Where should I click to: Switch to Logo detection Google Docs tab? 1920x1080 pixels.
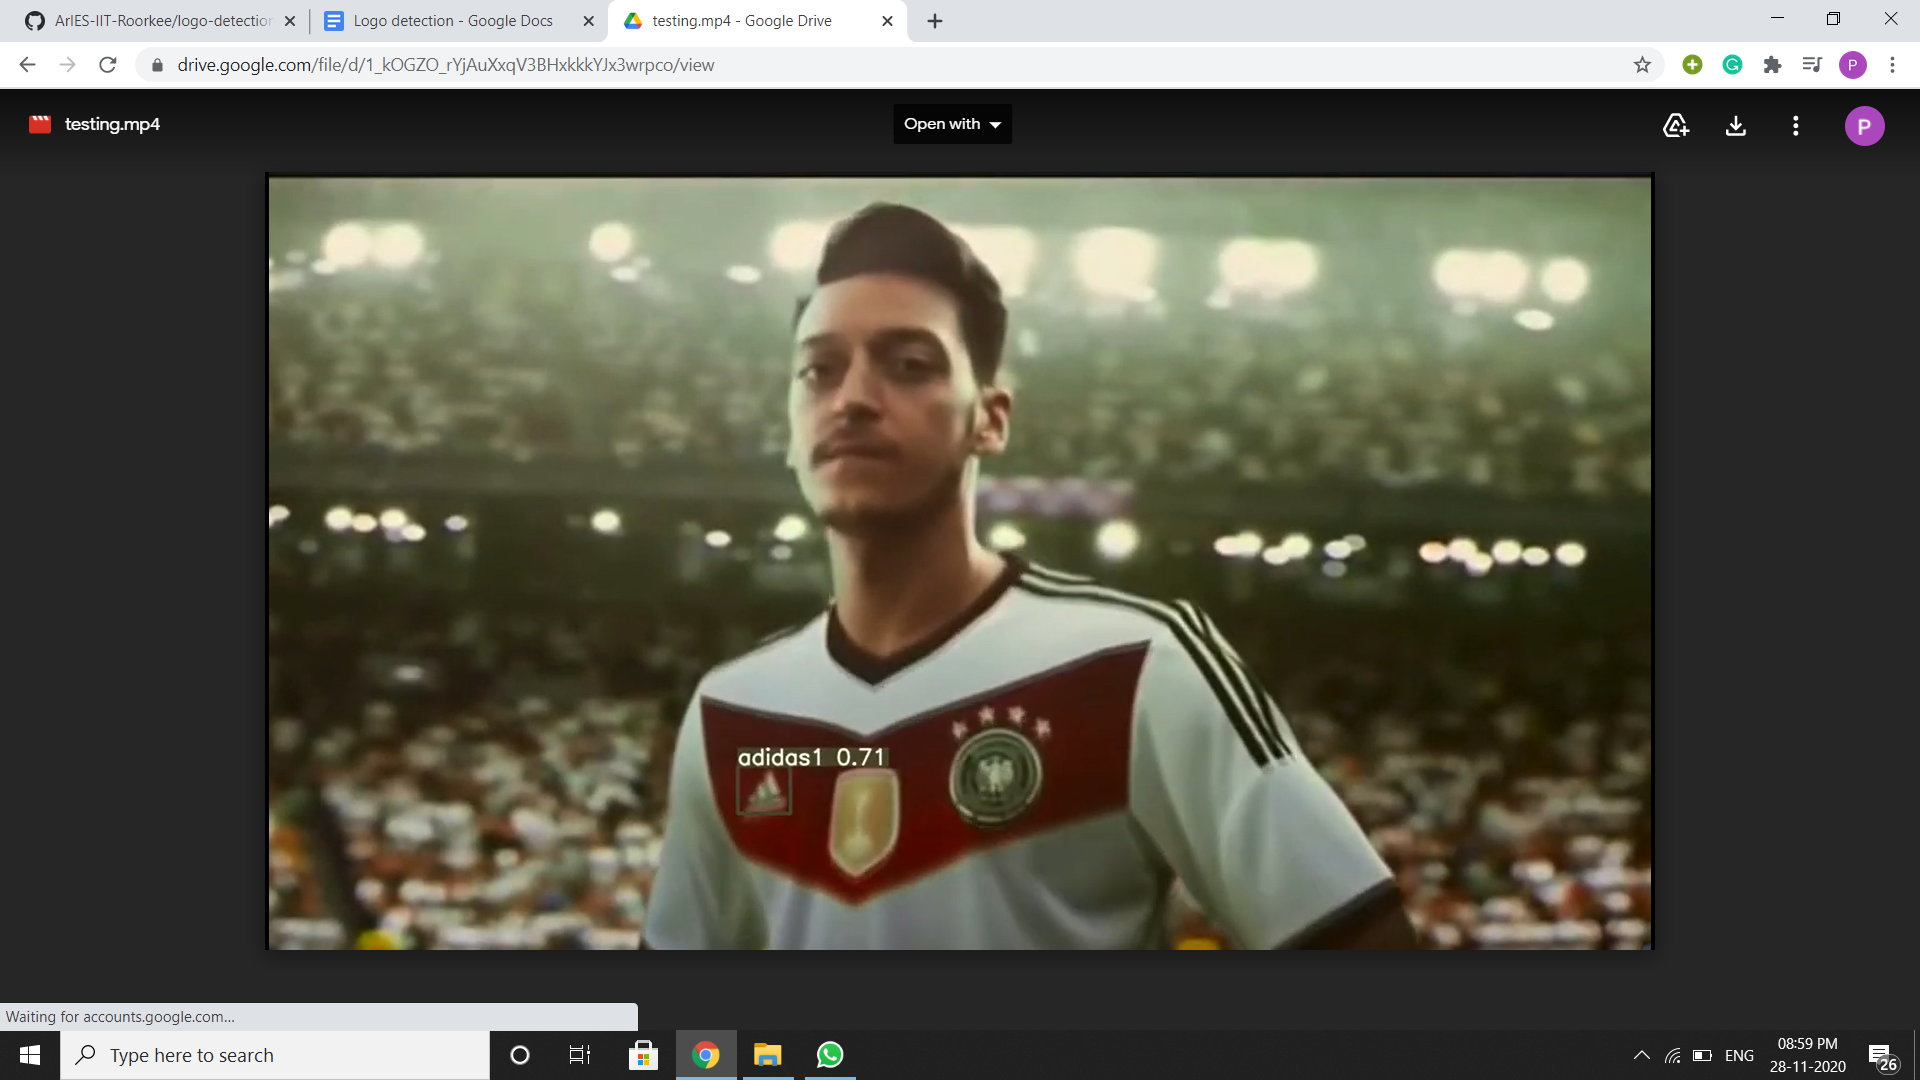(x=452, y=21)
